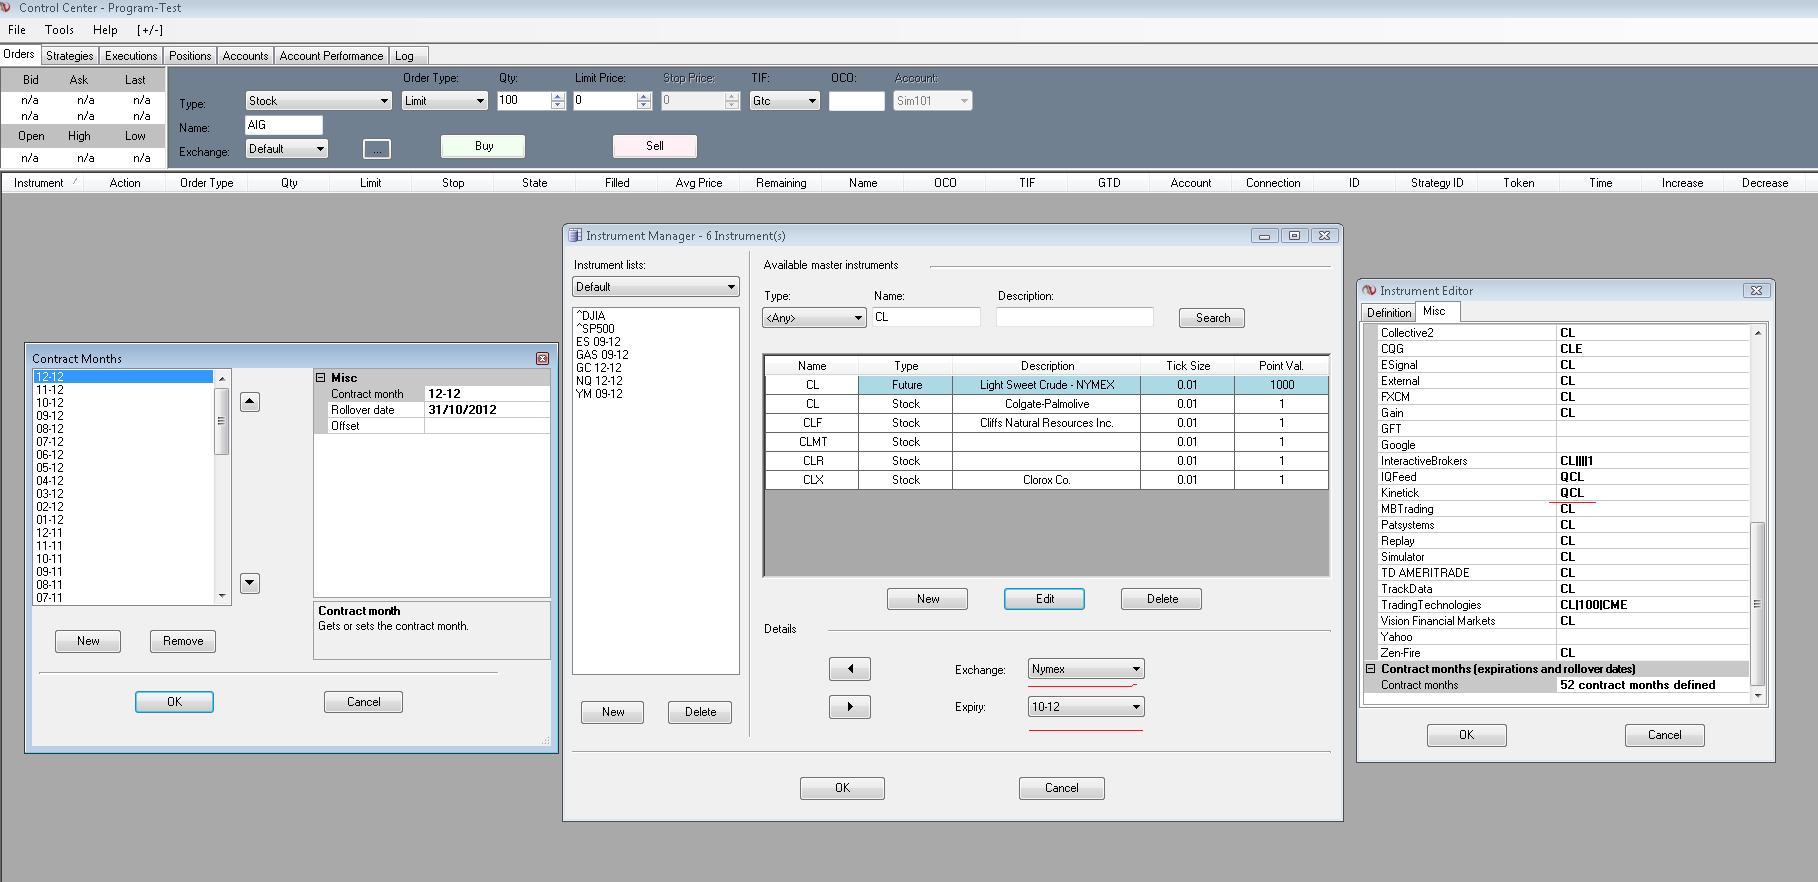
Task: Move contract month down with arrow button
Action: click(250, 583)
